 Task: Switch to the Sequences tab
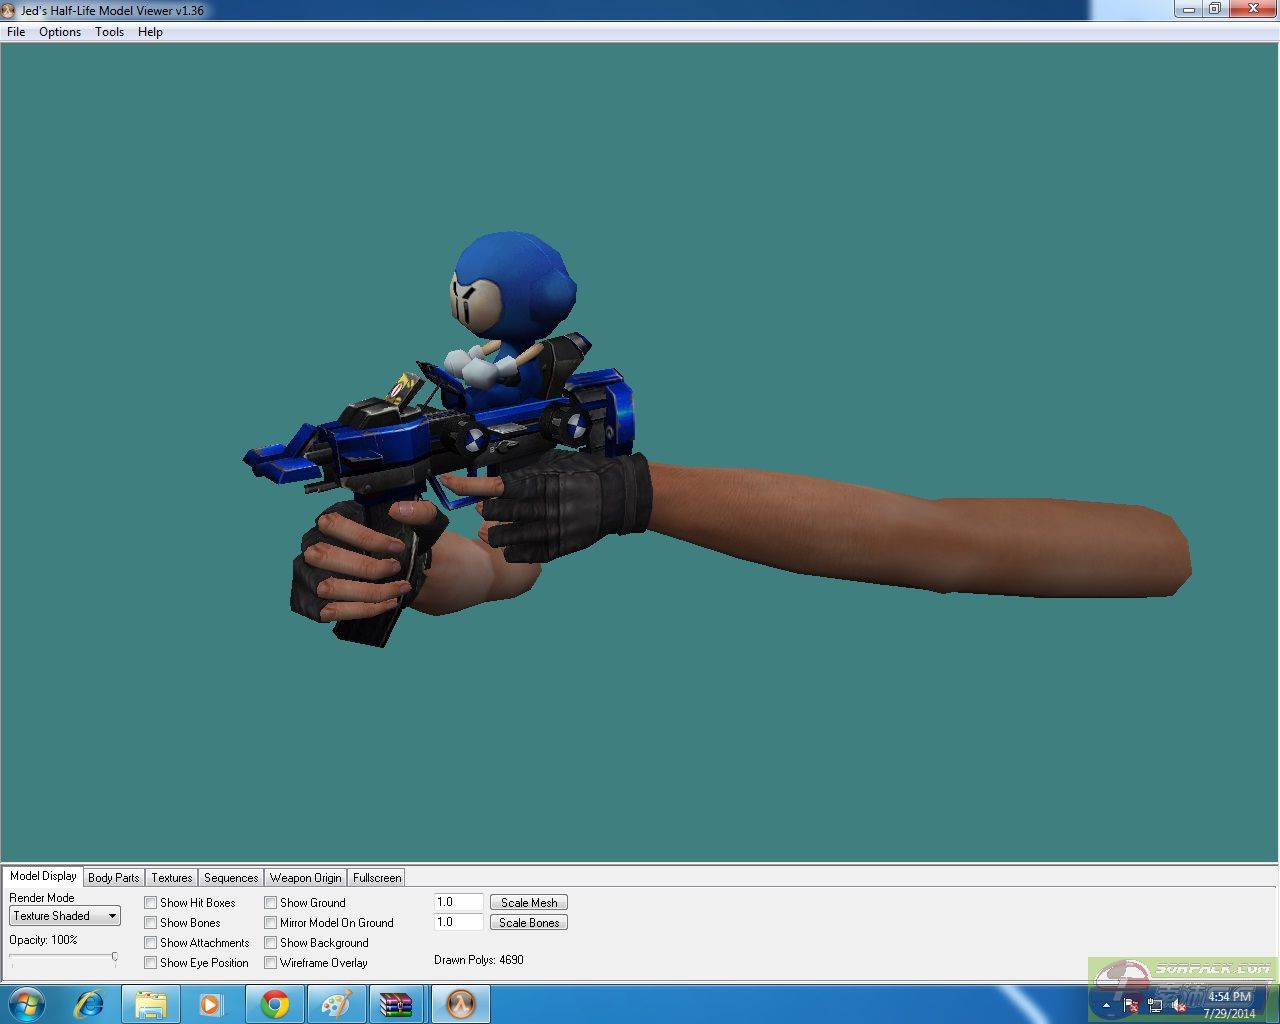[x=231, y=878]
